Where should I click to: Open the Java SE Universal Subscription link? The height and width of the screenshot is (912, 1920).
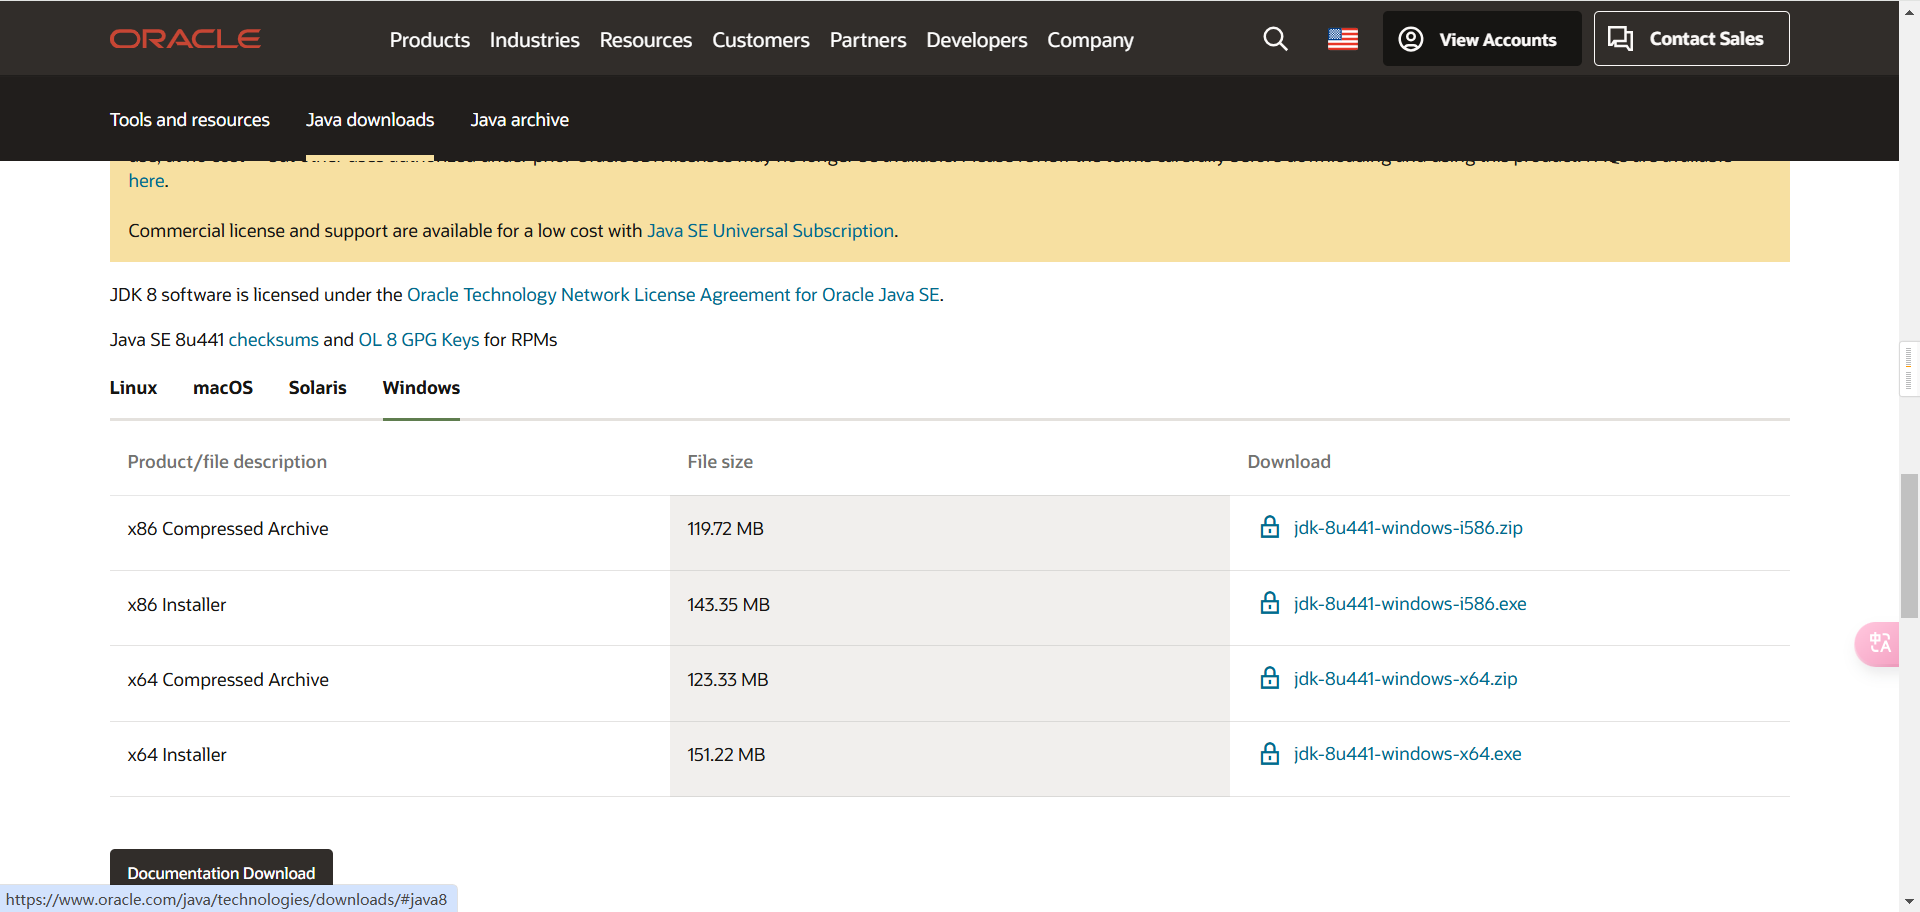click(x=770, y=231)
